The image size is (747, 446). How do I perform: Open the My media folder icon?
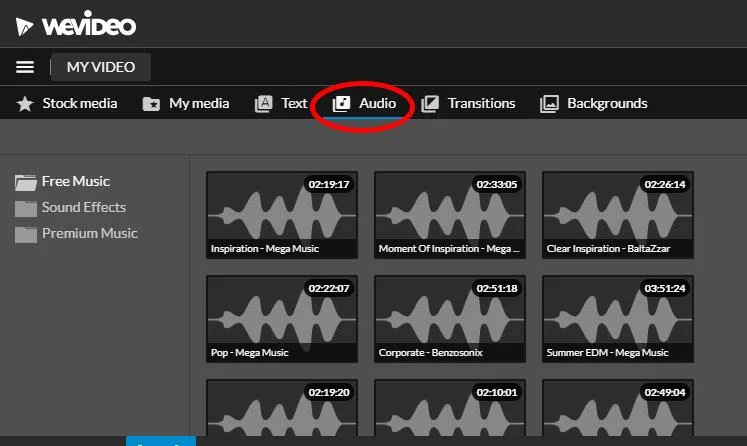[x=151, y=103]
